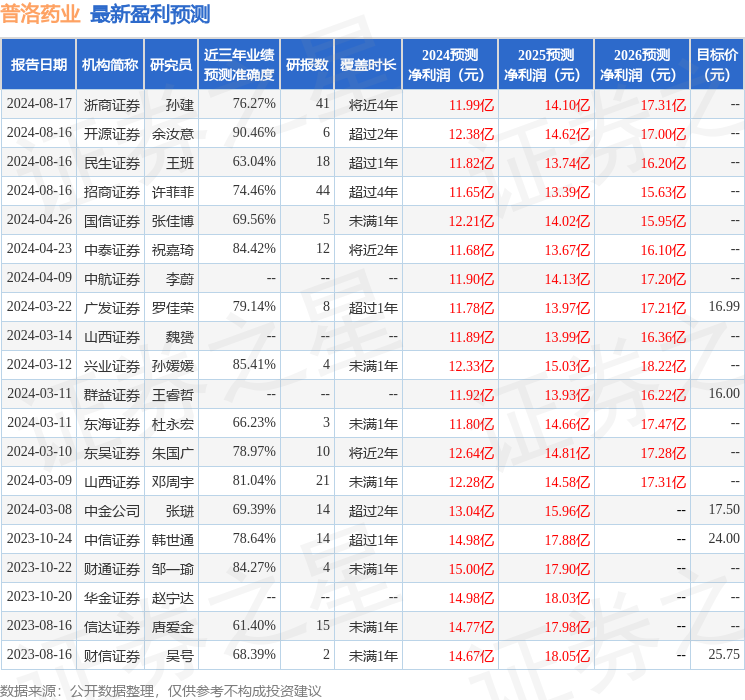Click target price 17.50

(724, 509)
